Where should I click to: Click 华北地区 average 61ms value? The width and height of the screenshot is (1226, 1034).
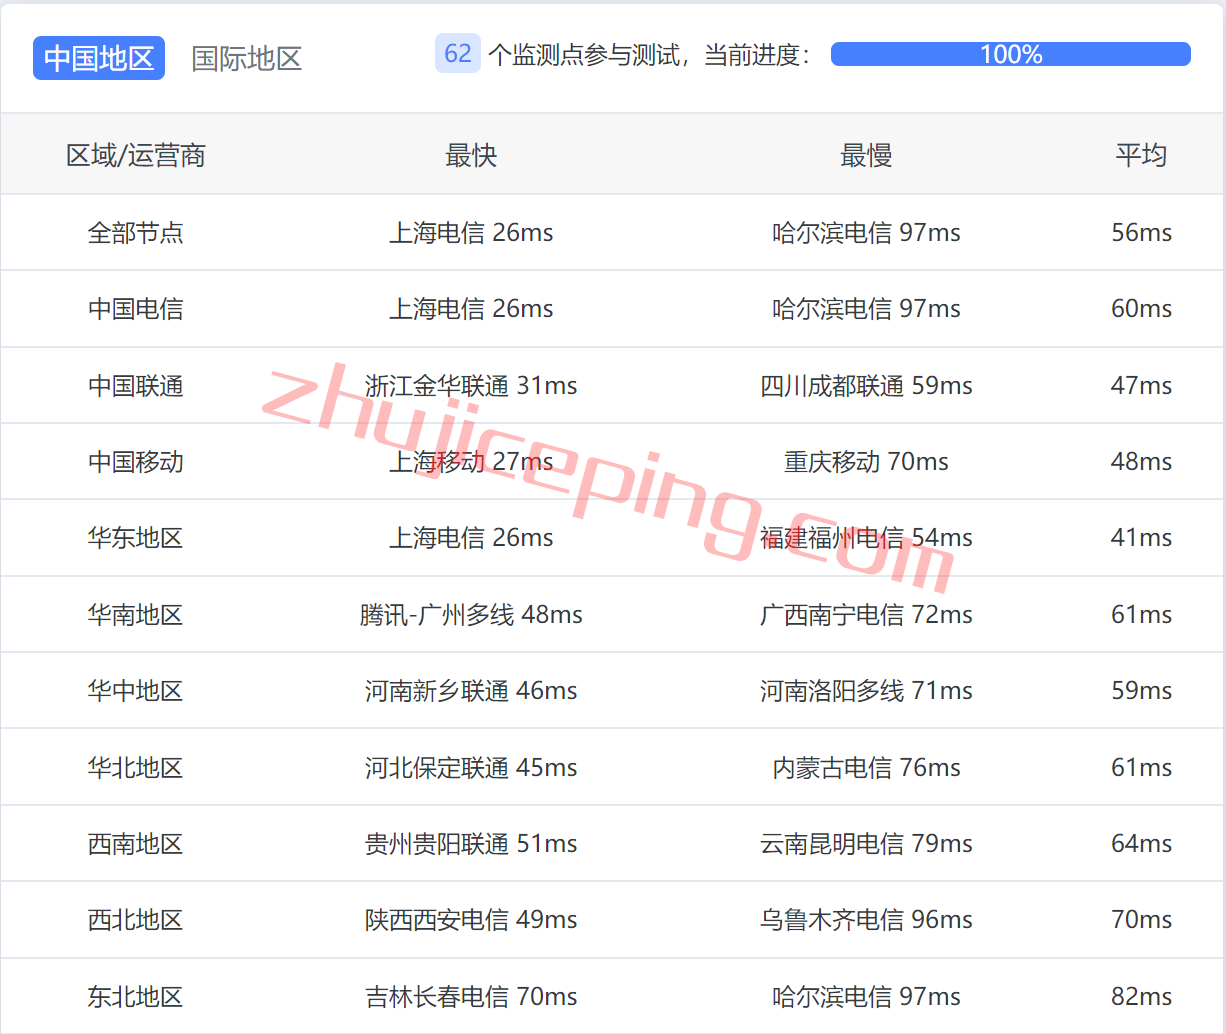coord(1141,767)
